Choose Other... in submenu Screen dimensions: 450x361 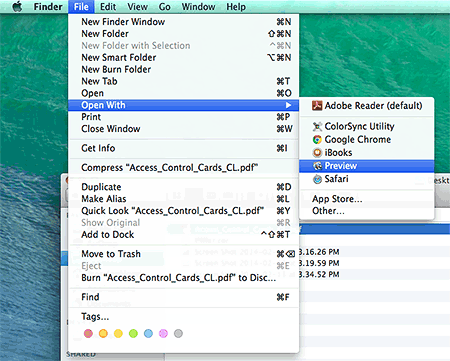[x=367, y=211]
